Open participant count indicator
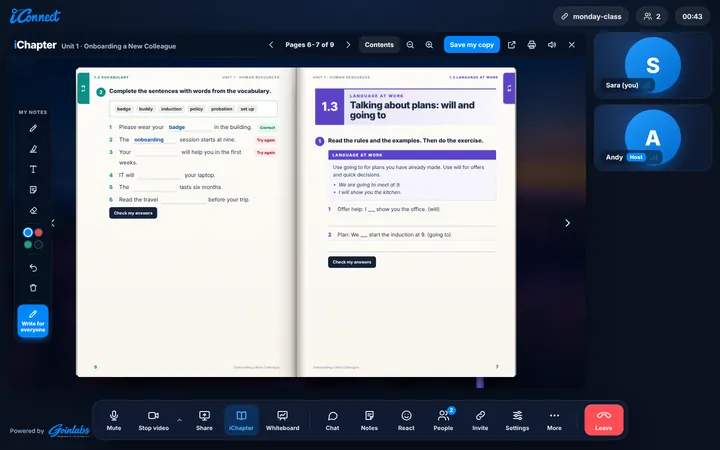Screen dimensions: 720x450 [x=652, y=17]
